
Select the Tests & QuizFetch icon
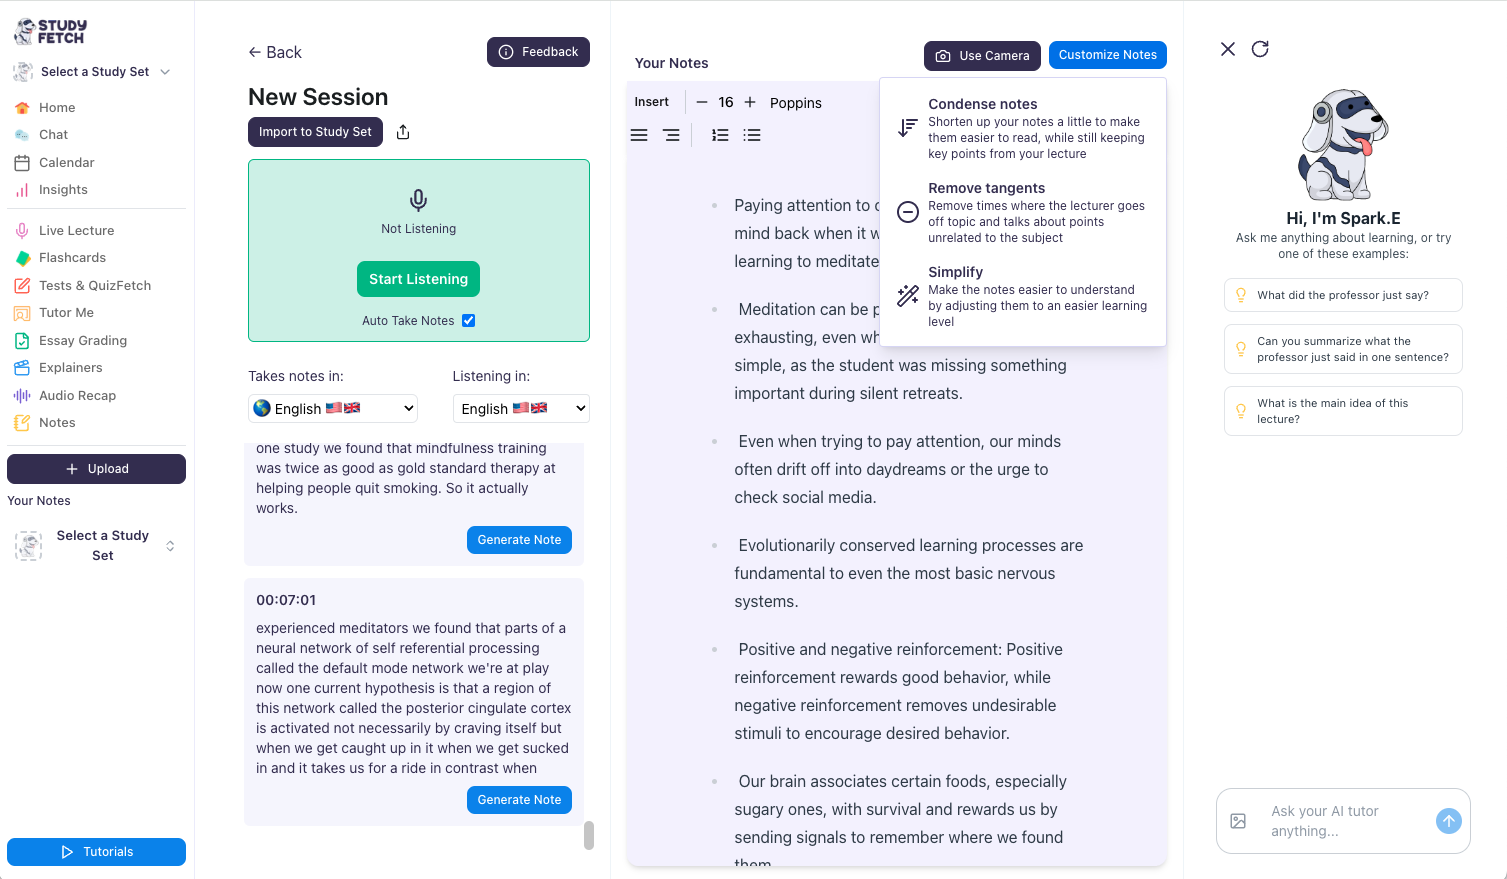coord(22,285)
